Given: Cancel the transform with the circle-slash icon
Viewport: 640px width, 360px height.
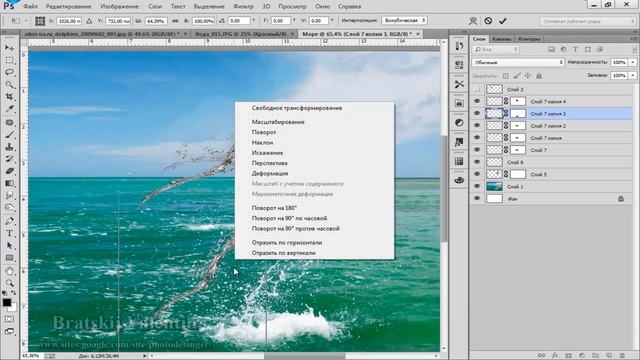Looking at the screenshot, I should pos(488,21).
